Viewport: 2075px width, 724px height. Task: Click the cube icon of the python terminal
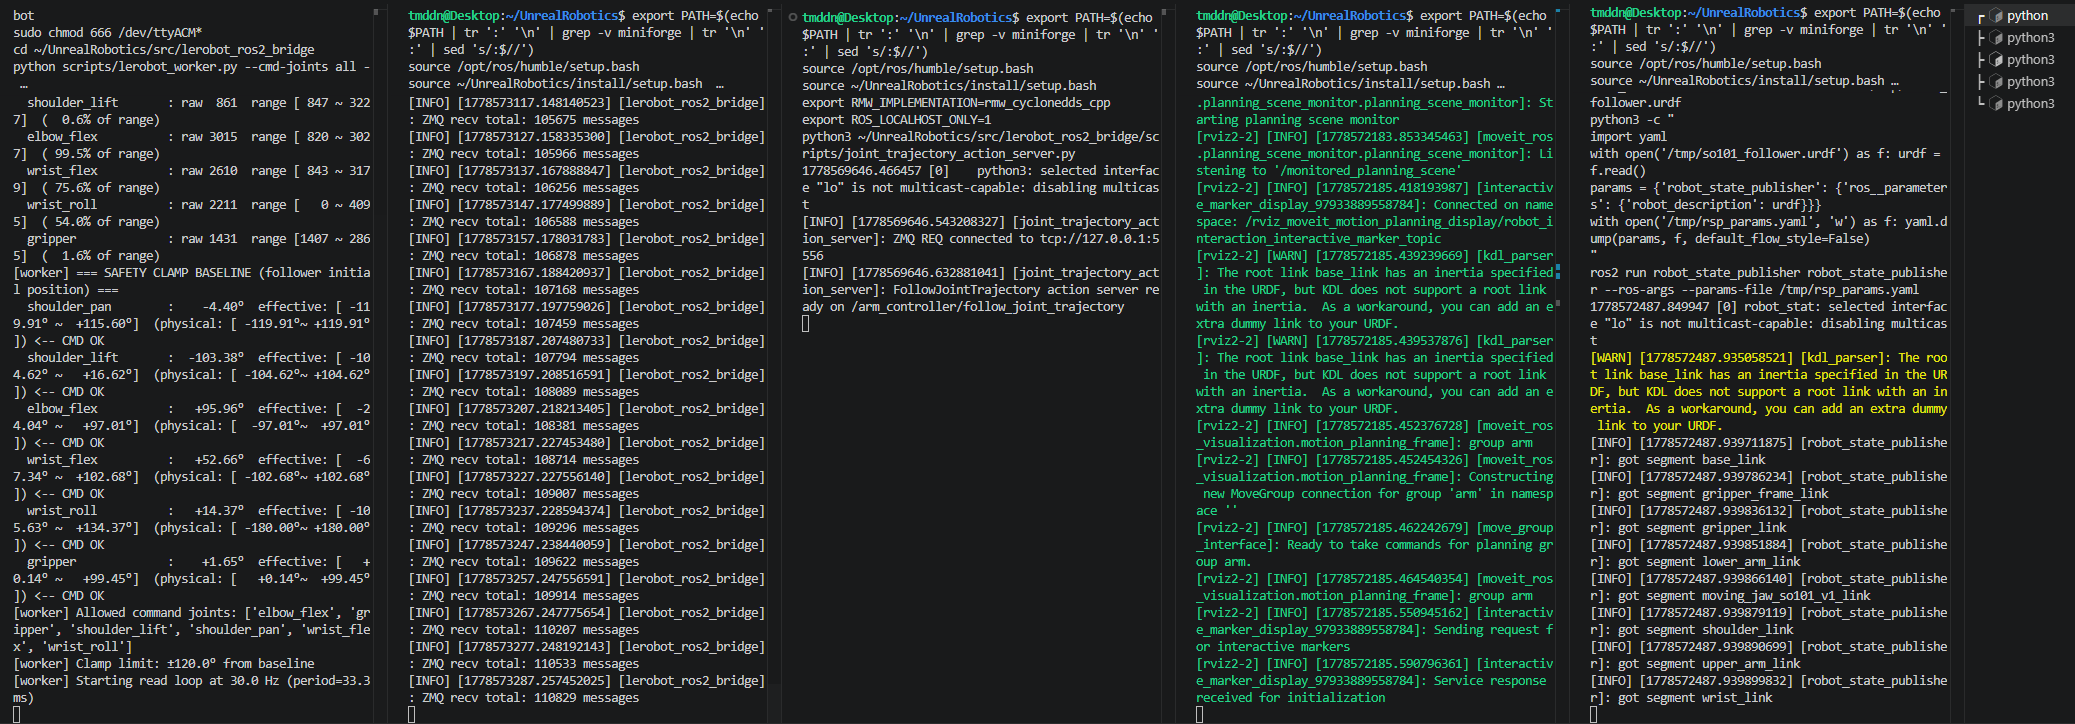coord(1996,15)
